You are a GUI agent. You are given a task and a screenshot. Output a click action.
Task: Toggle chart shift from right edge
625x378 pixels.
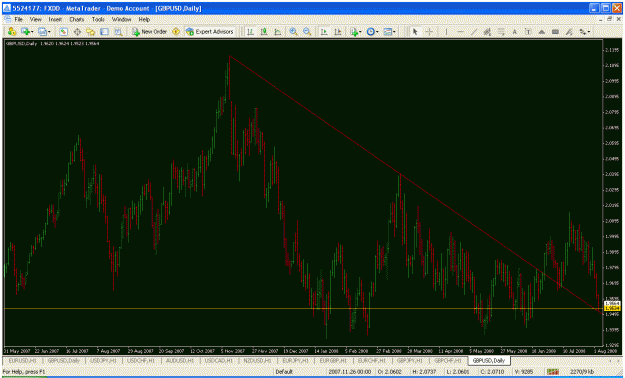338,32
